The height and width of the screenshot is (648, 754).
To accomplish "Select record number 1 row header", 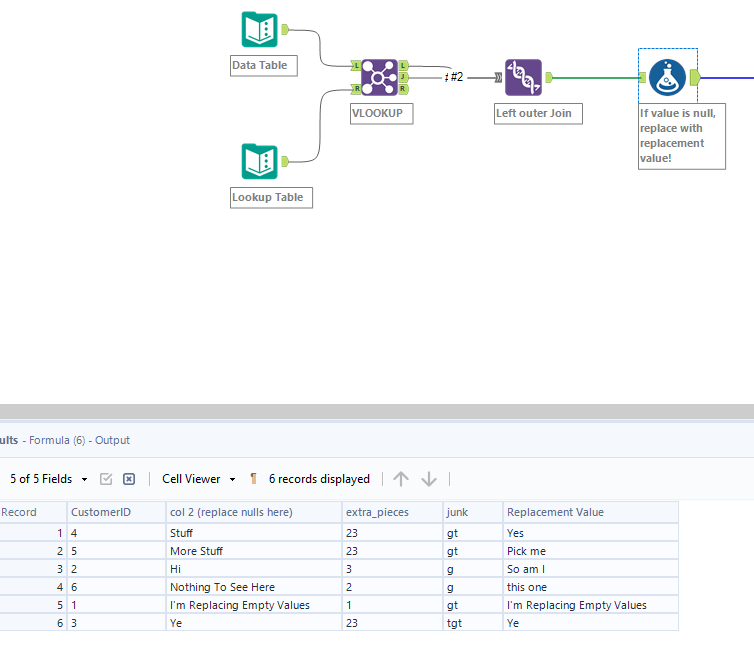I will [x=33, y=533].
